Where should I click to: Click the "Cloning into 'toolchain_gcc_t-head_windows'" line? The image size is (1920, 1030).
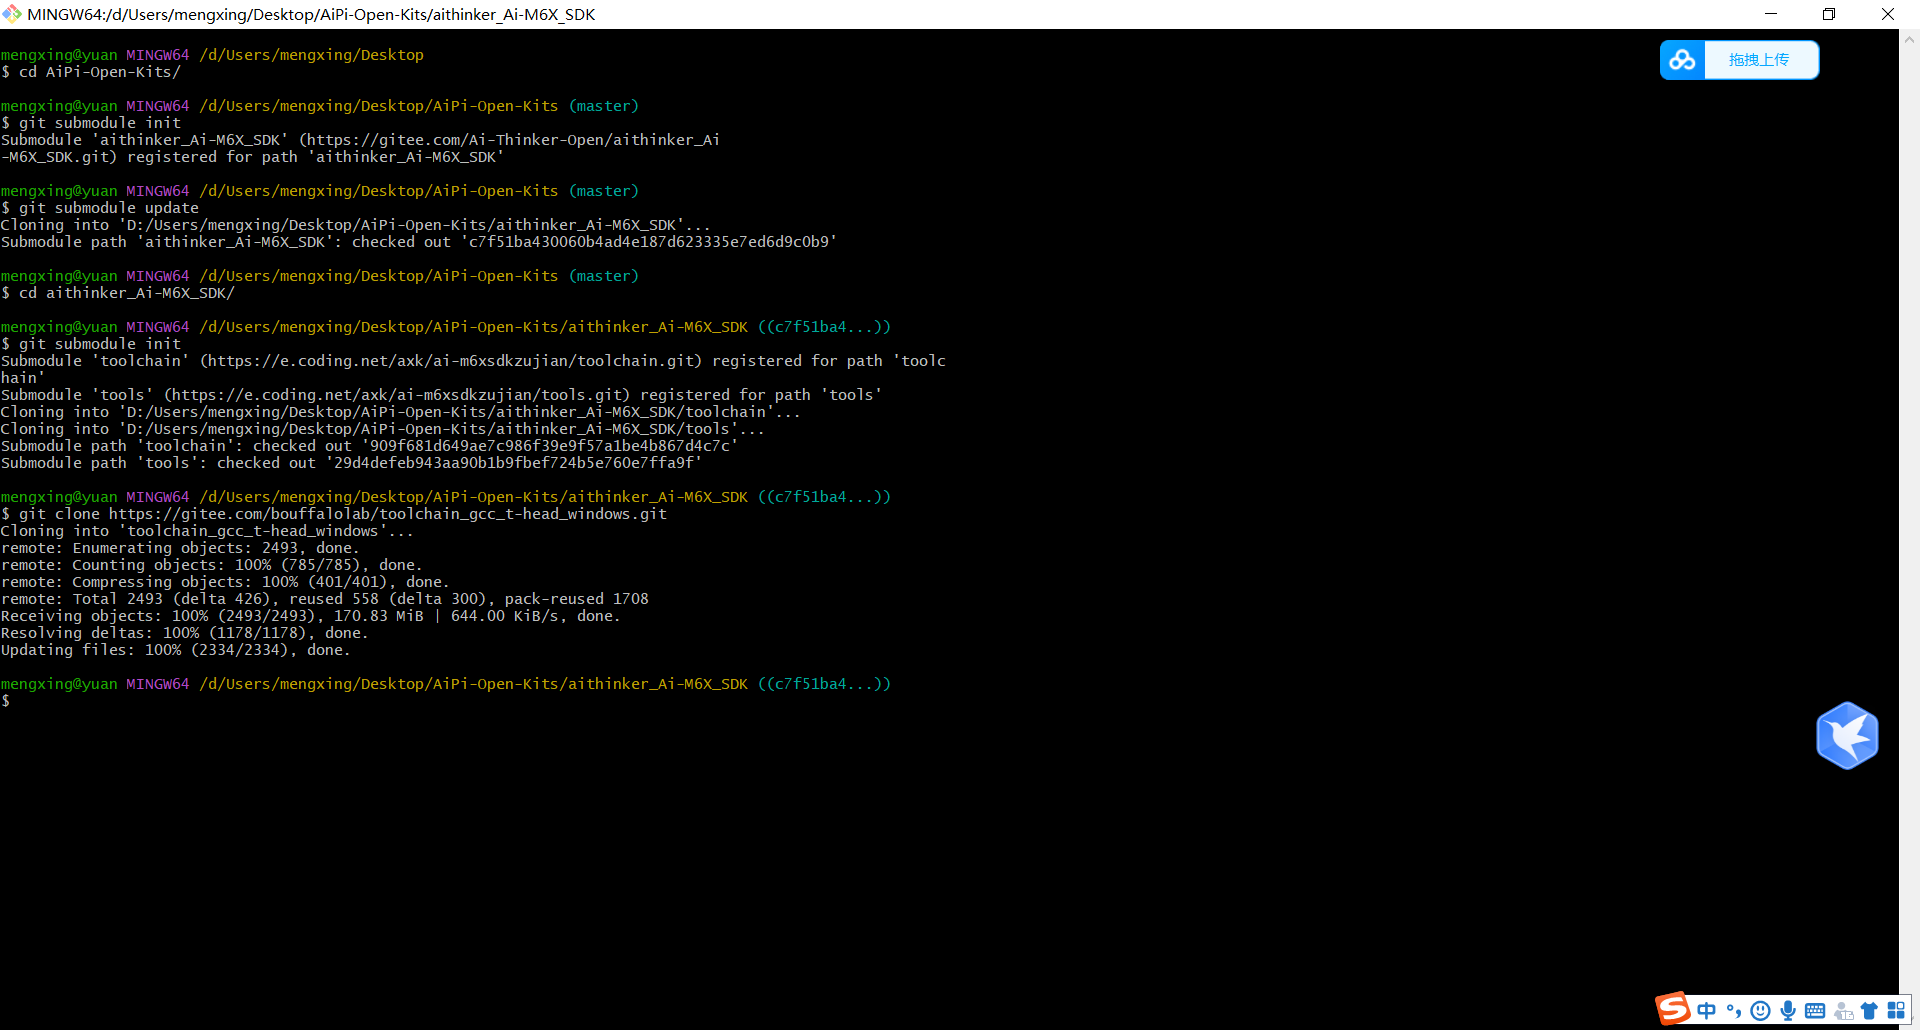pos(207,531)
